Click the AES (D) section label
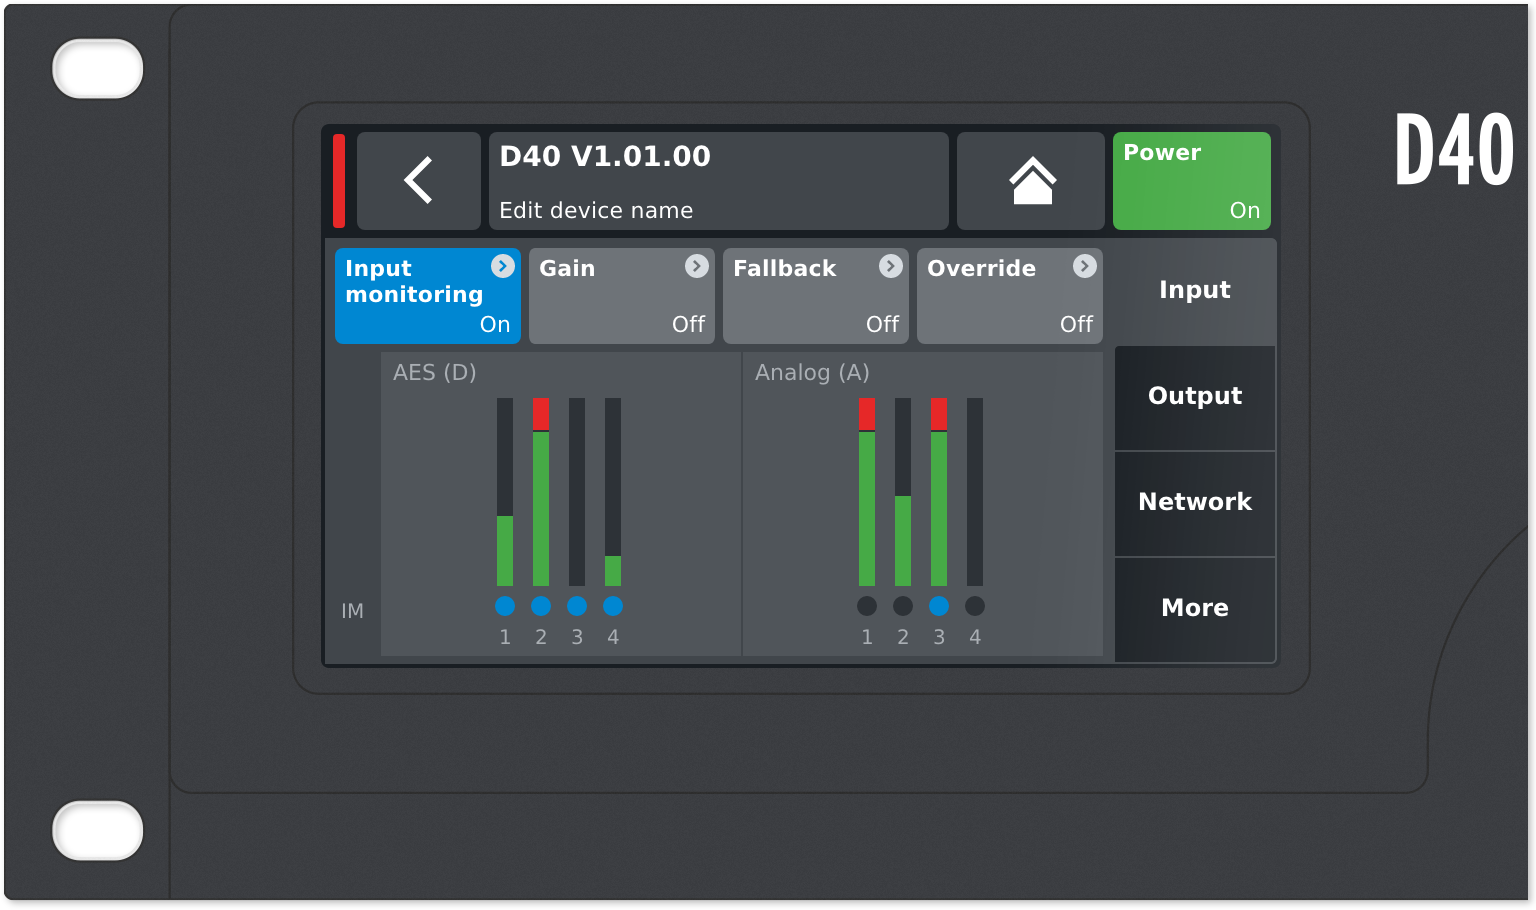This screenshot has height=910, width=1536. click(x=435, y=373)
